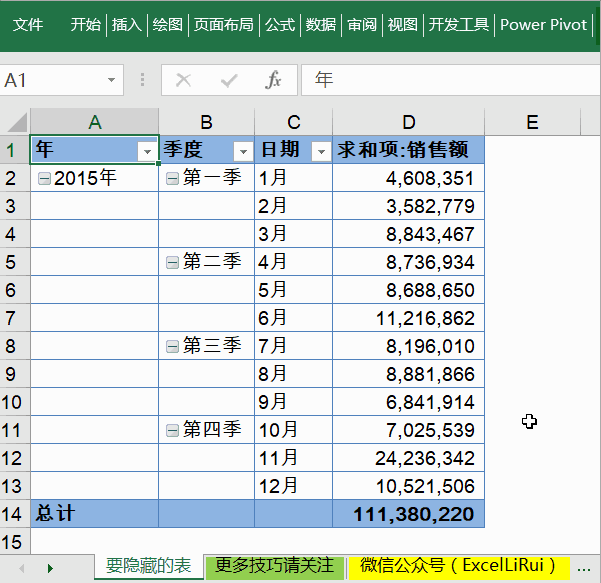Open the 年 field filter dropdown
Screen dimensions: 601x583
click(x=147, y=151)
